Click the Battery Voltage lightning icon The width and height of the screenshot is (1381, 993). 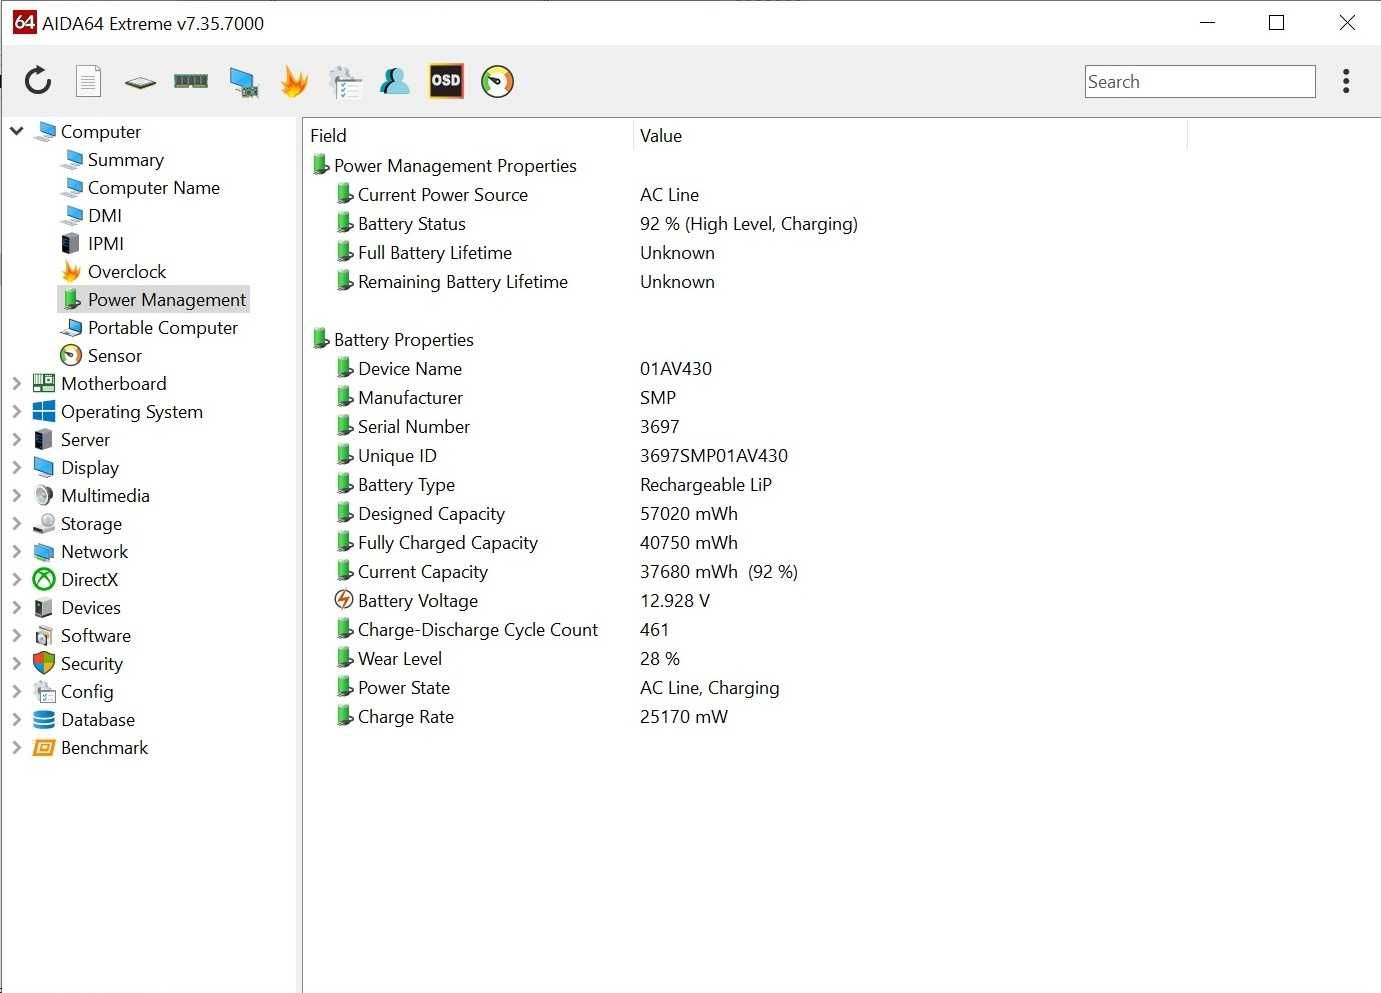(344, 600)
